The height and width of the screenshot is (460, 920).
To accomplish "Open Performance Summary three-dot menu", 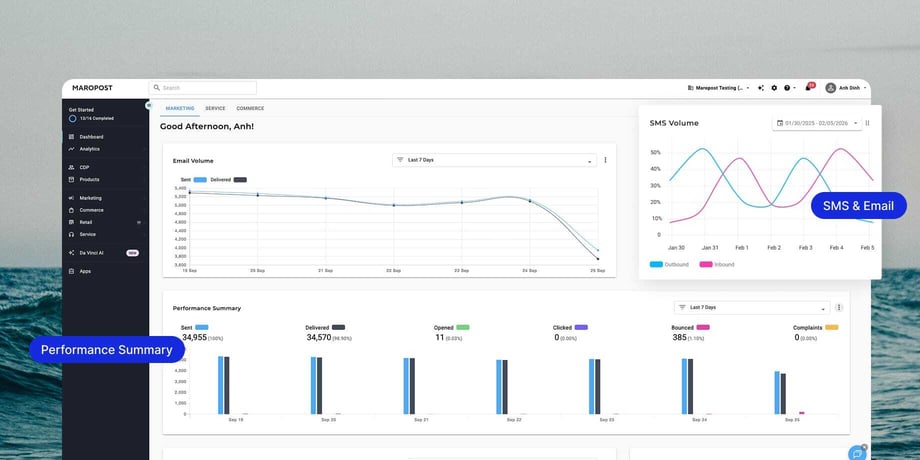I will tap(839, 307).
